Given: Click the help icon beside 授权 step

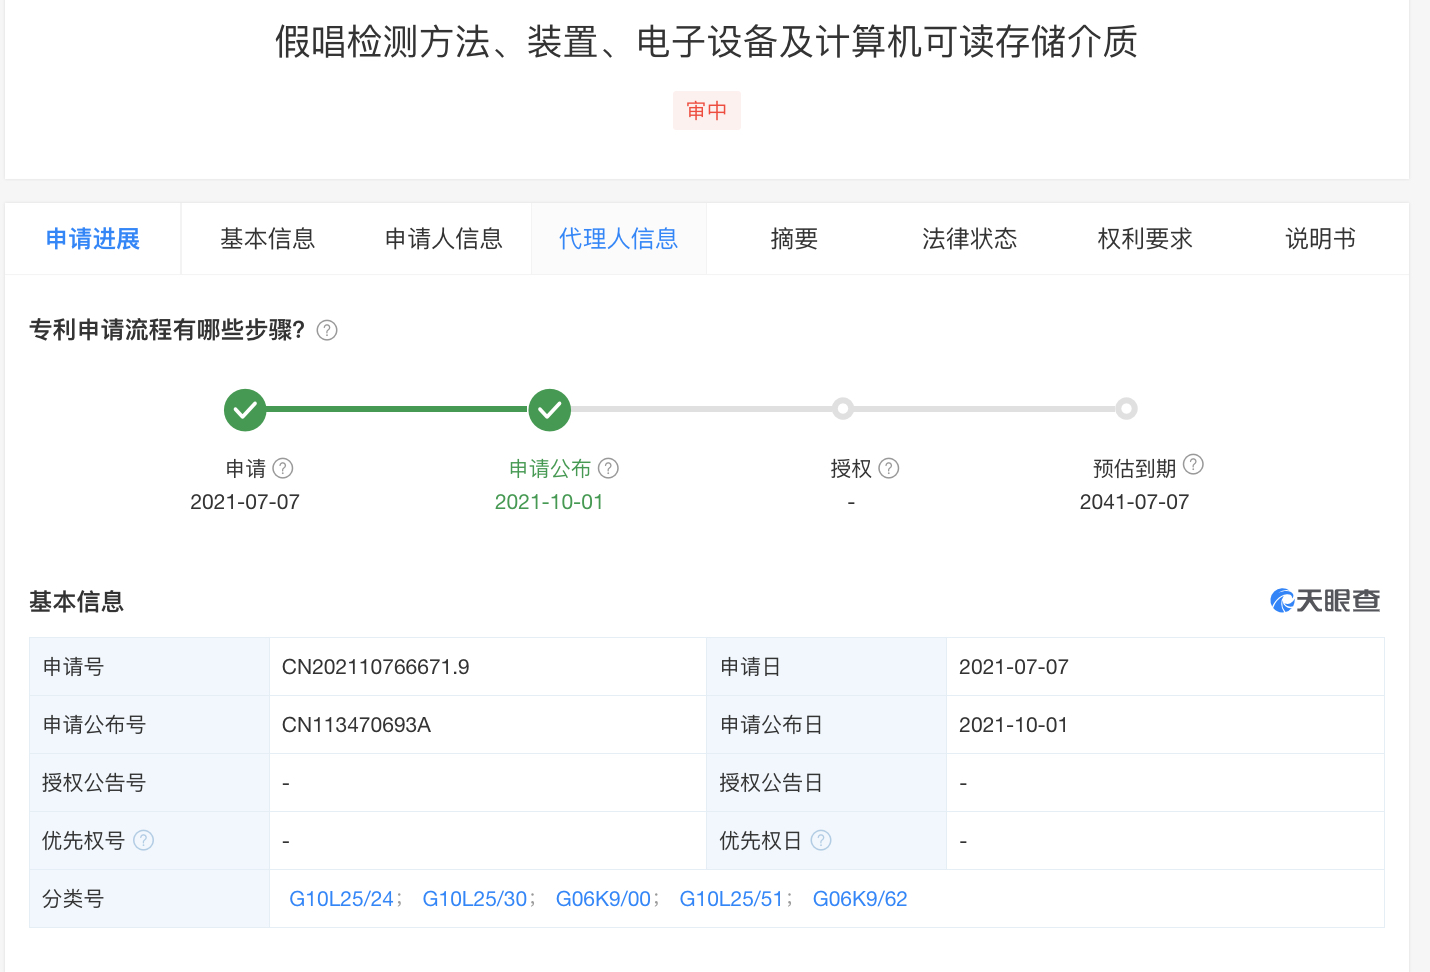Looking at the screenshot, I should click(889, 468).
